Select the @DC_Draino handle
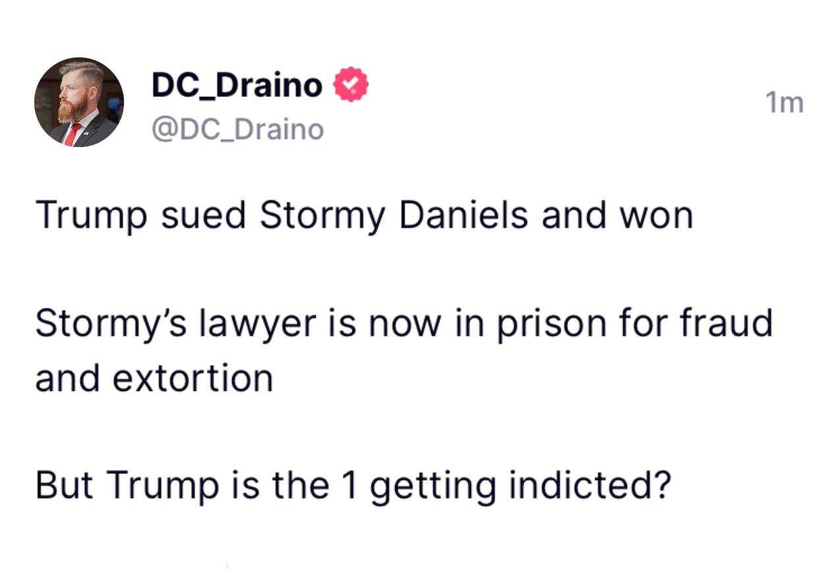The image size is (839, 569). [238, 130]
